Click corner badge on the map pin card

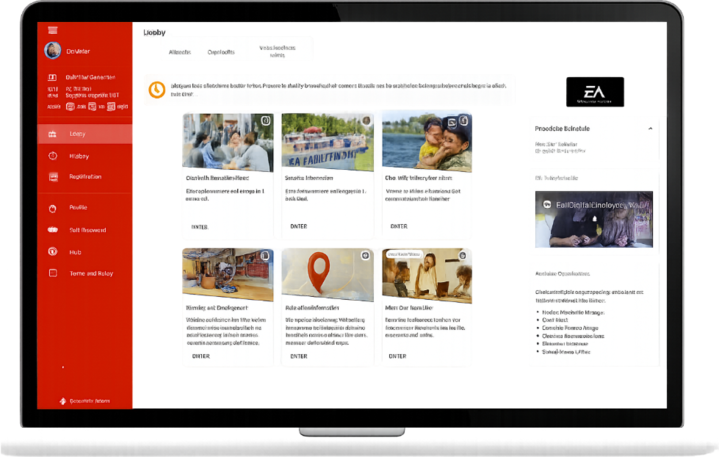[x=365, y=255]
